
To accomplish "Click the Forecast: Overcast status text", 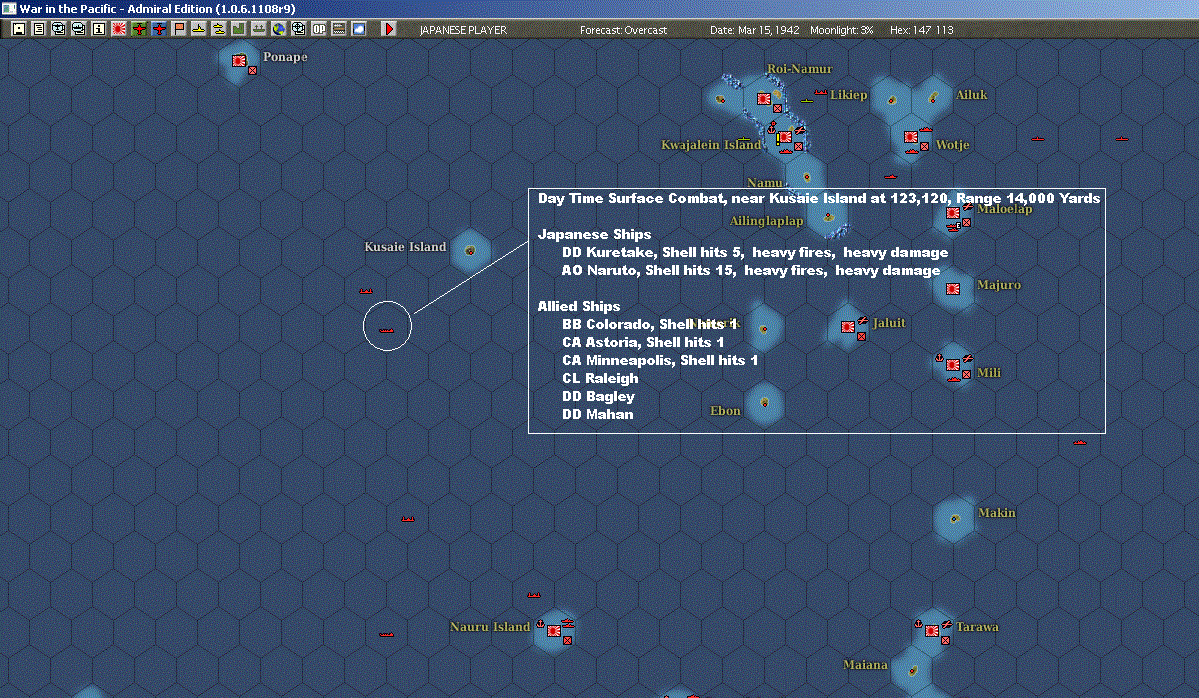I will (x=623, y=30).
